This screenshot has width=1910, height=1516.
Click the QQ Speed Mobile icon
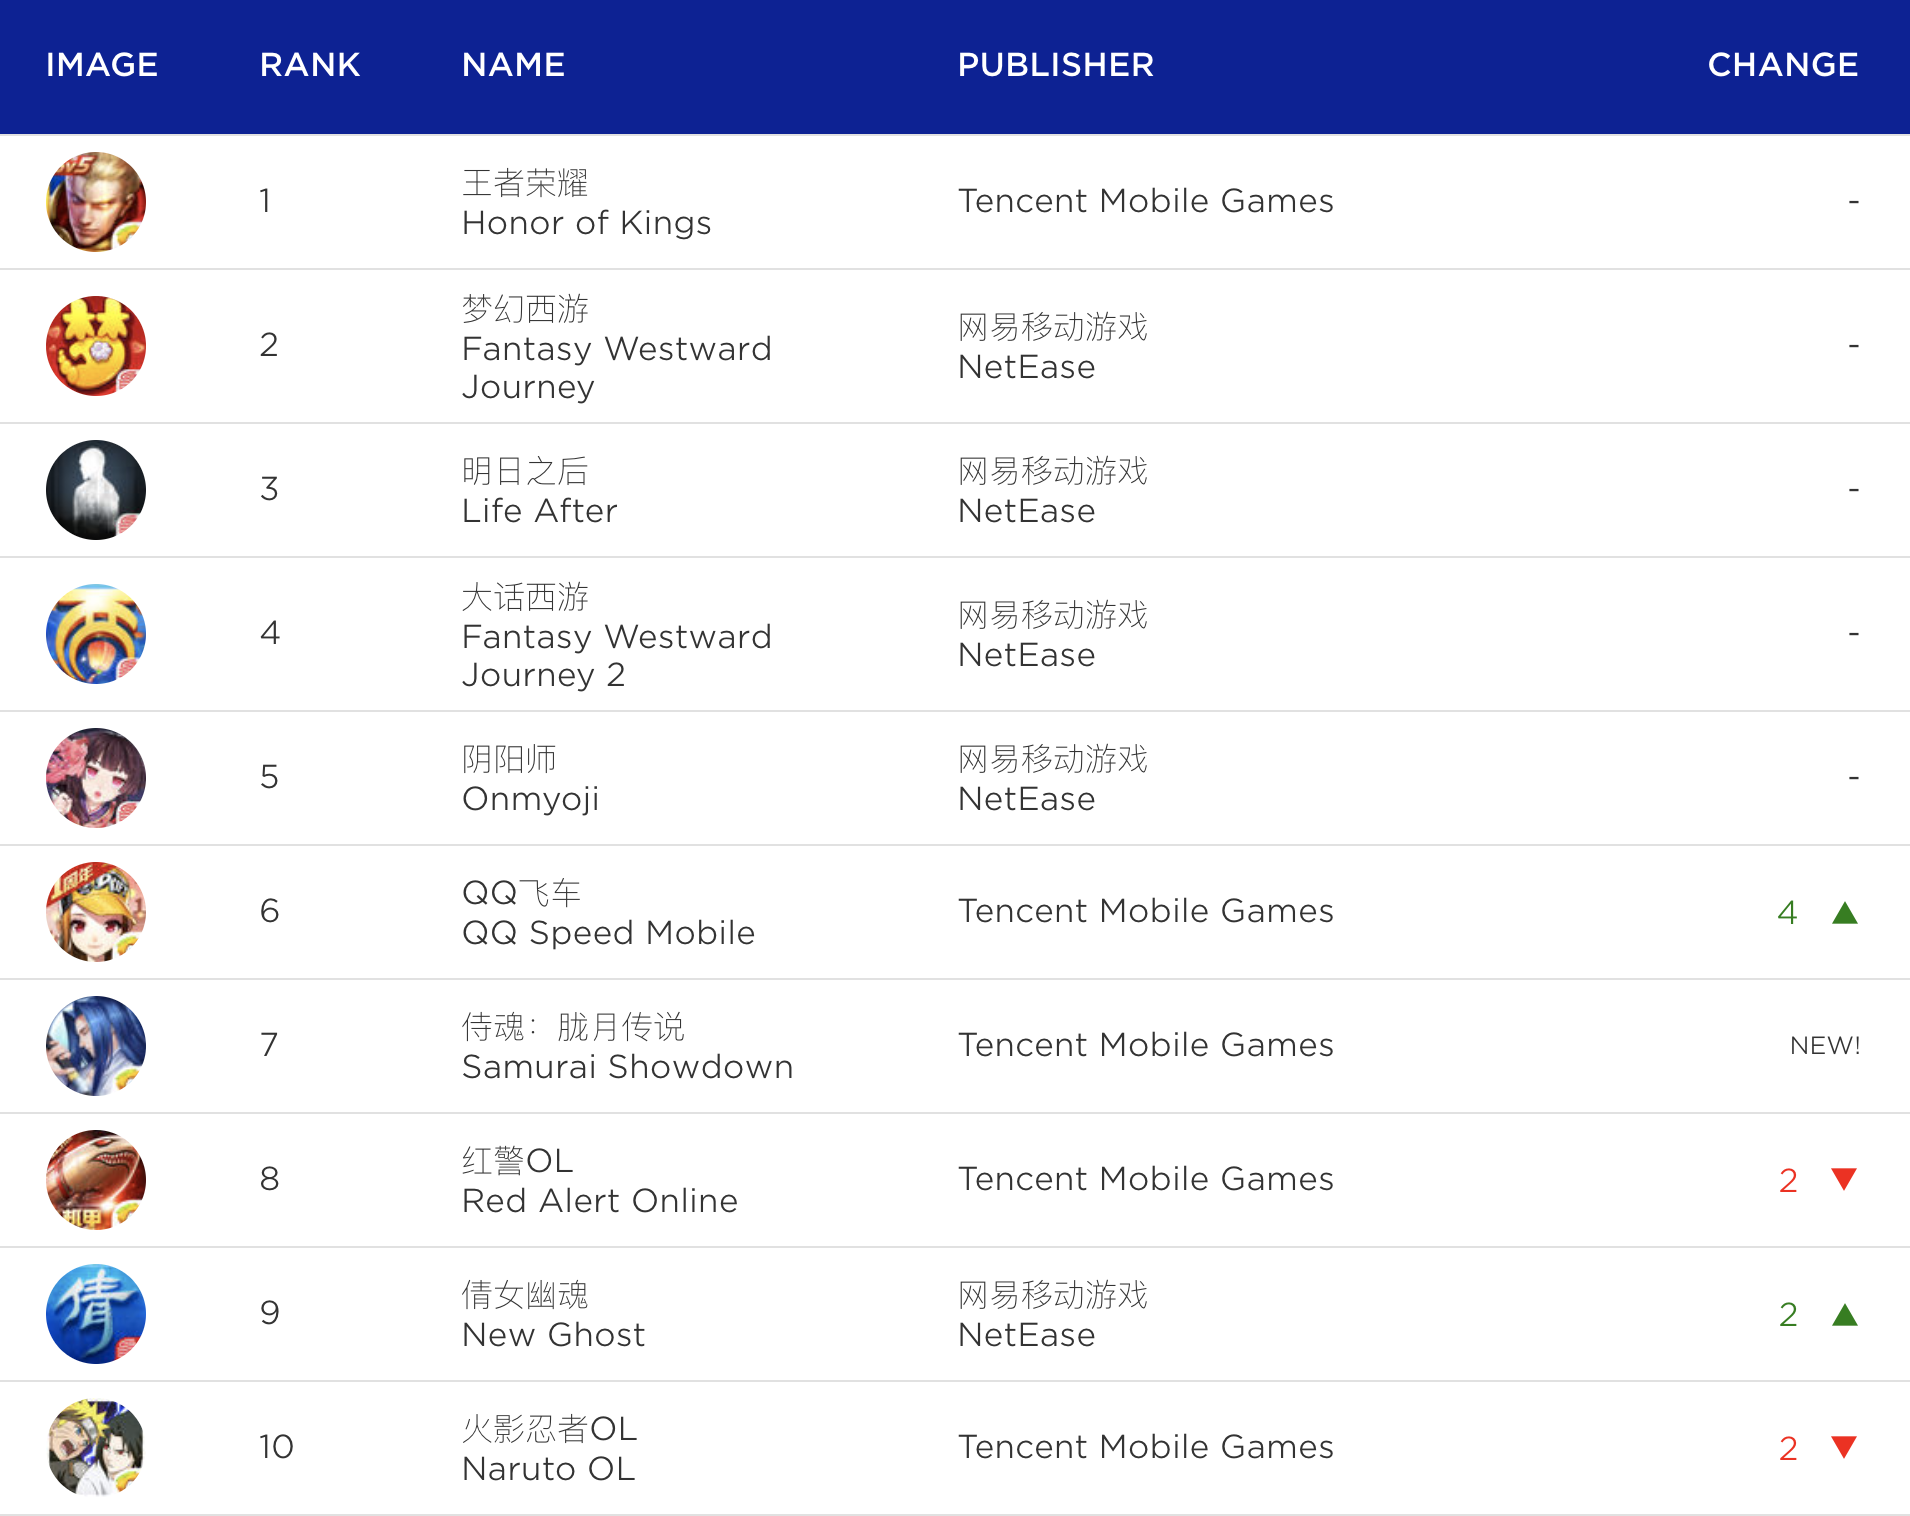point(96,912)
